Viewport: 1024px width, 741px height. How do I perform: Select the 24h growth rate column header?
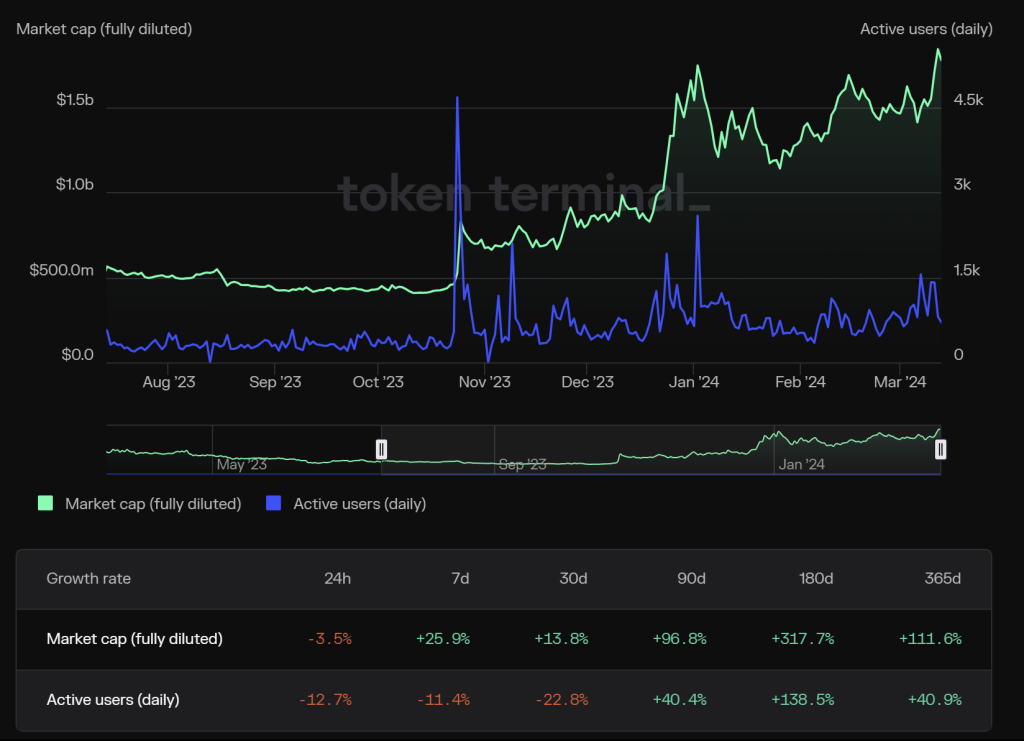click(x=337, y=579)
